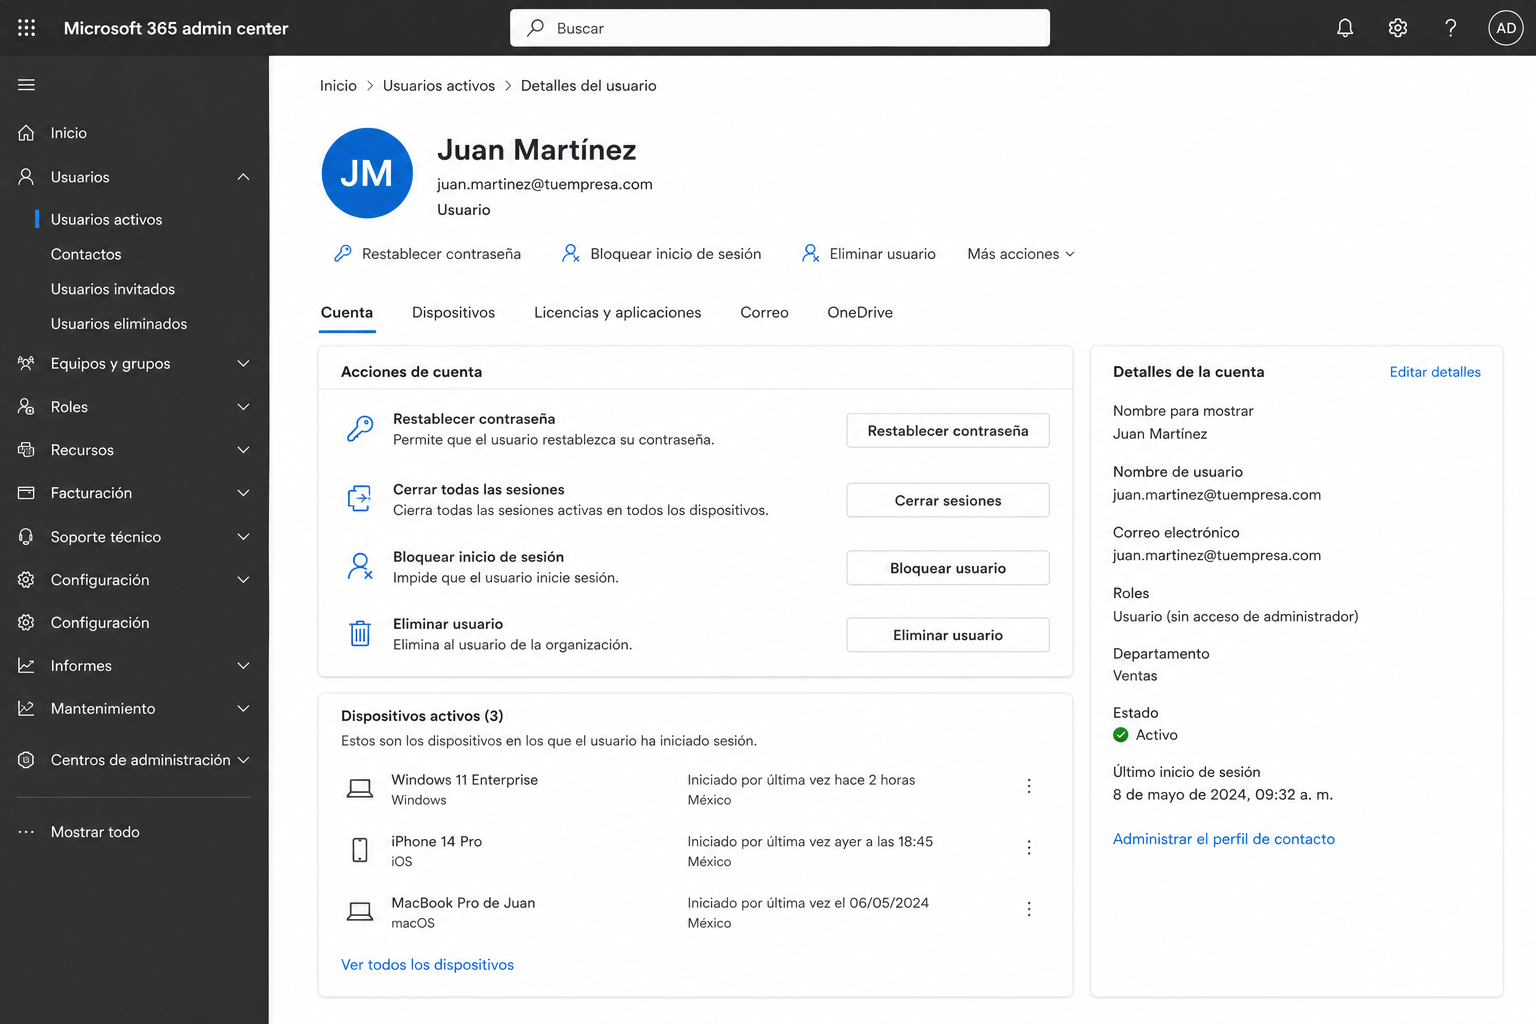The width and height of the screenshot is (1536, 1024).
Task: Open Ver todos los dispositivos link
Action: (x=427, y=965)
